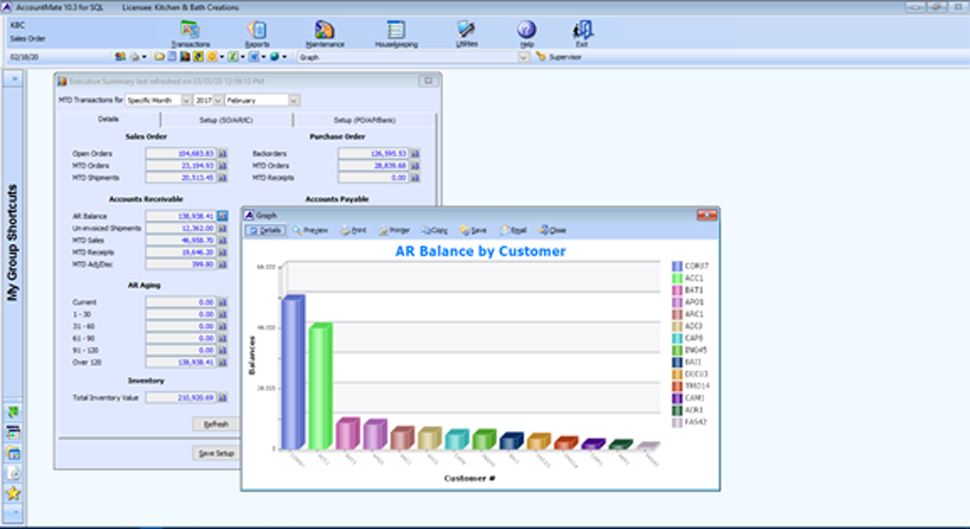Viewport: 970px width, 529px height.
Task: Click the Exit icon
Action: coord(583,32)
